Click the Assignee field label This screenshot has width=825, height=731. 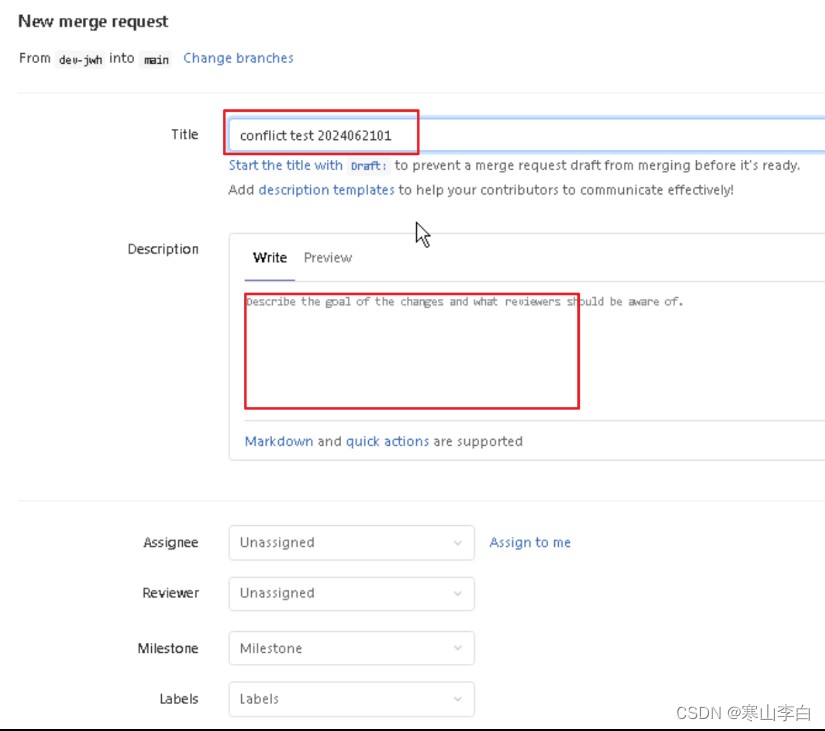pyautogui.click(x=171, y=542)
